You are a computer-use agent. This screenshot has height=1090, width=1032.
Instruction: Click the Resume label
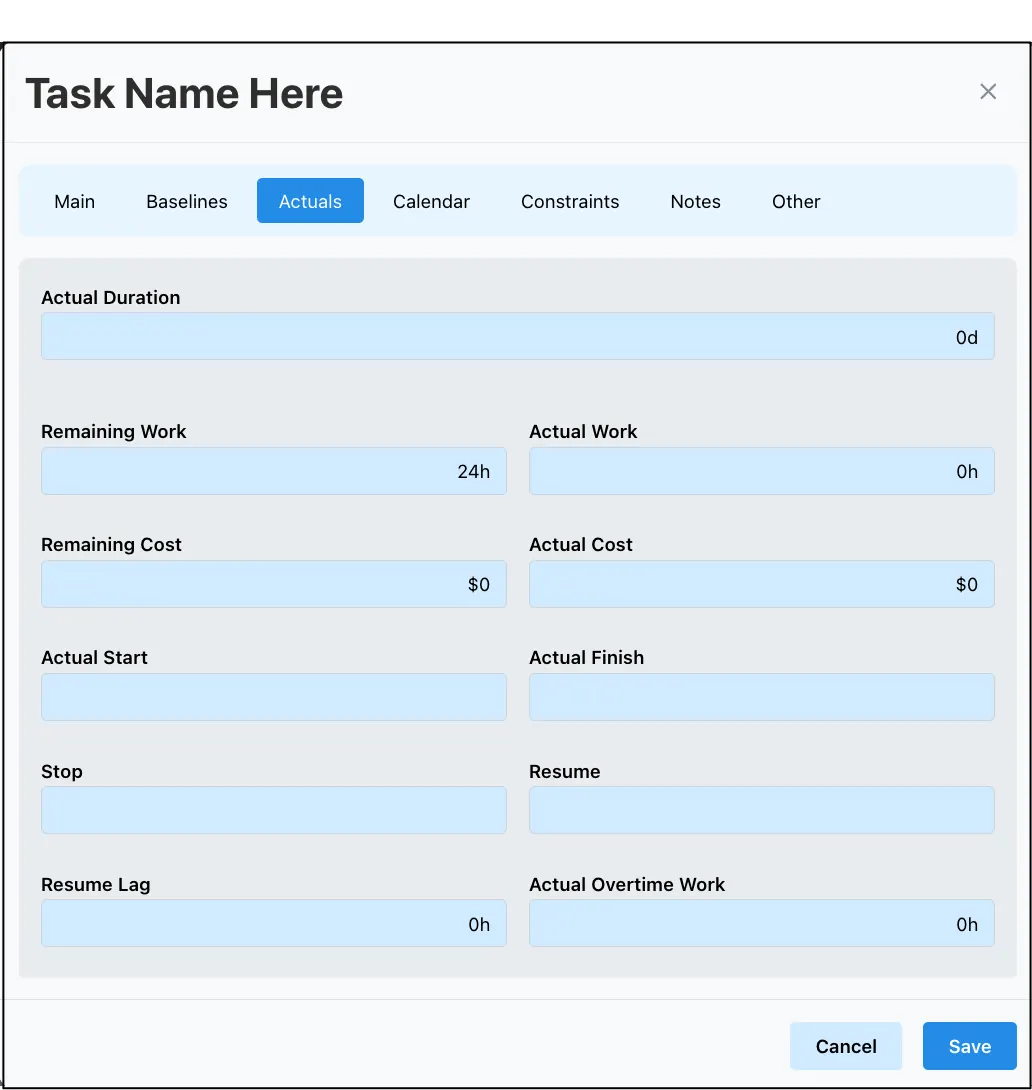[x=565, y=772]
